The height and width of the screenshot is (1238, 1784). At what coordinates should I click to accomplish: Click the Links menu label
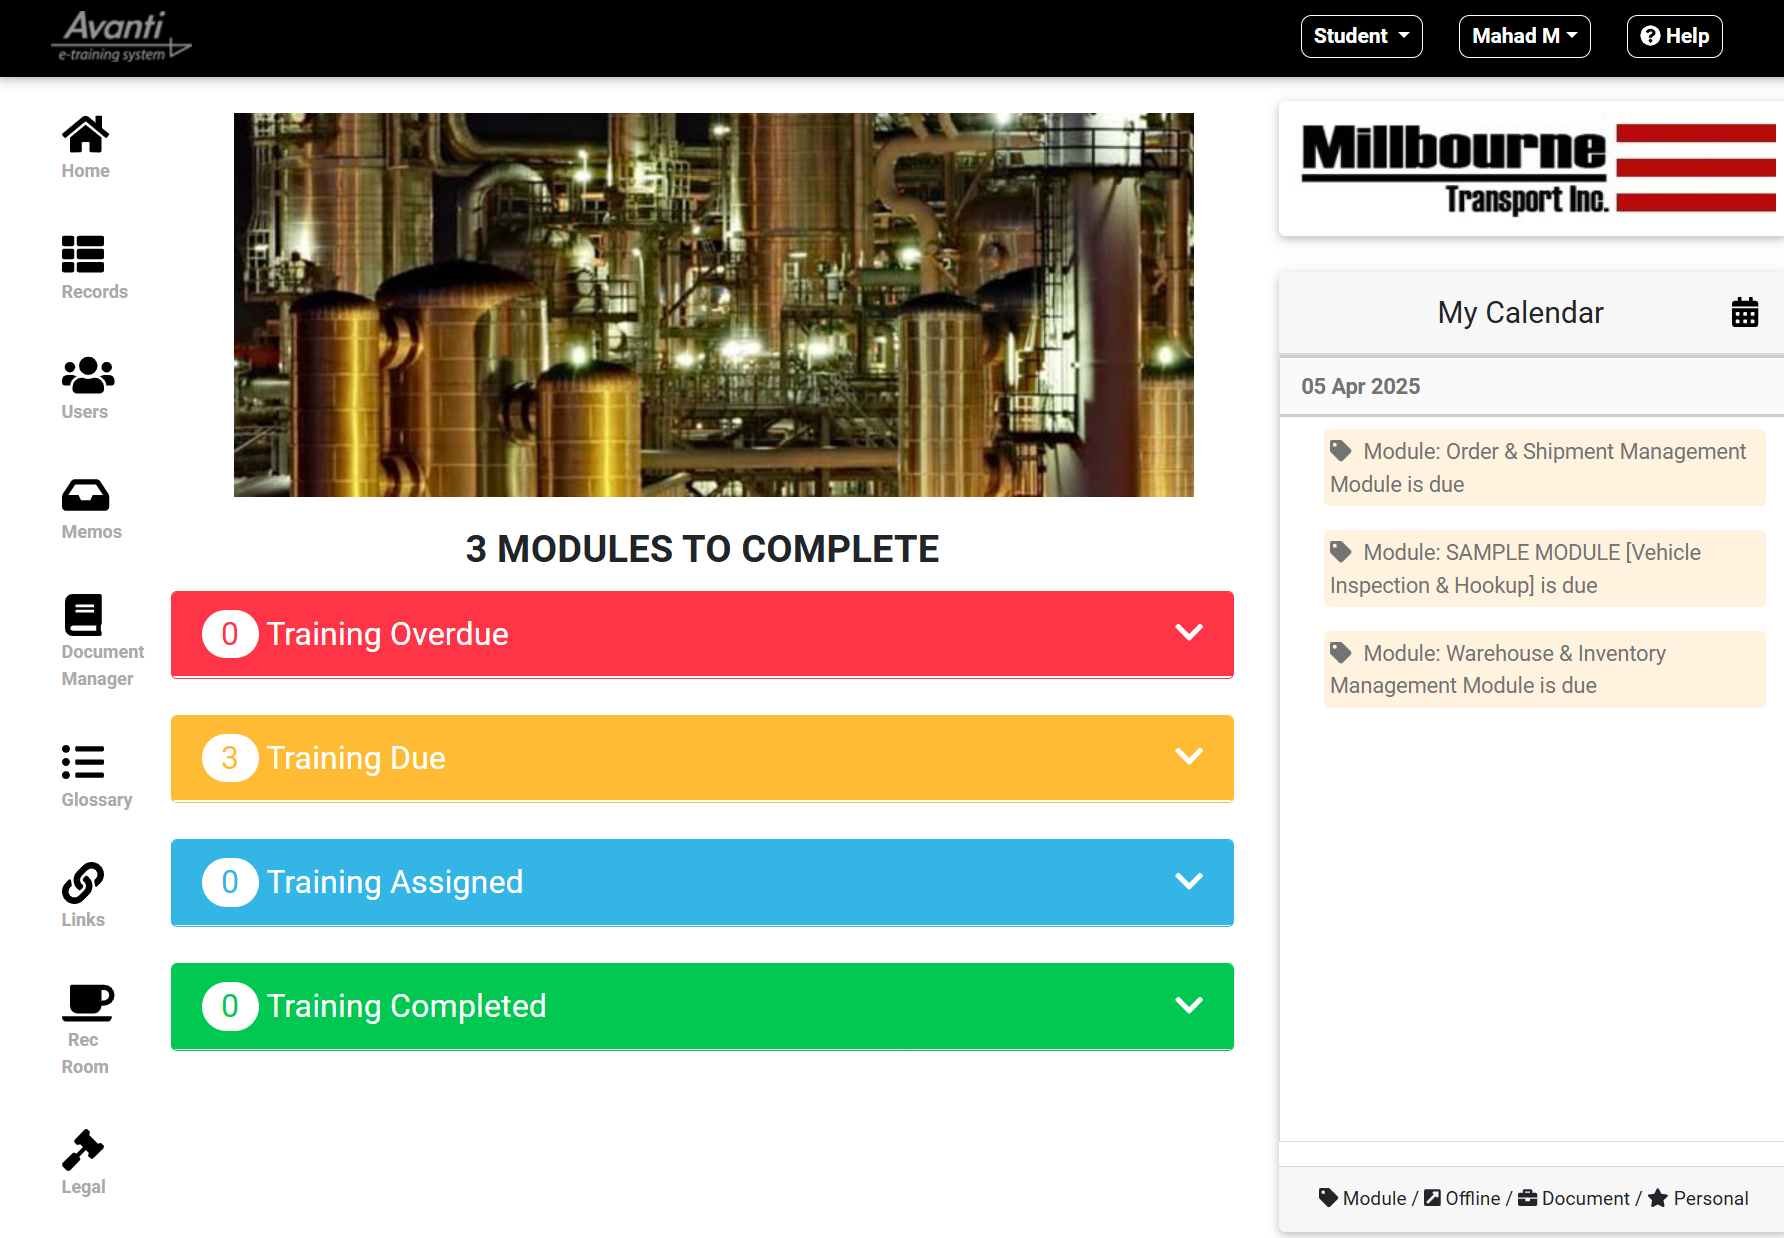(x=83, y=920)
